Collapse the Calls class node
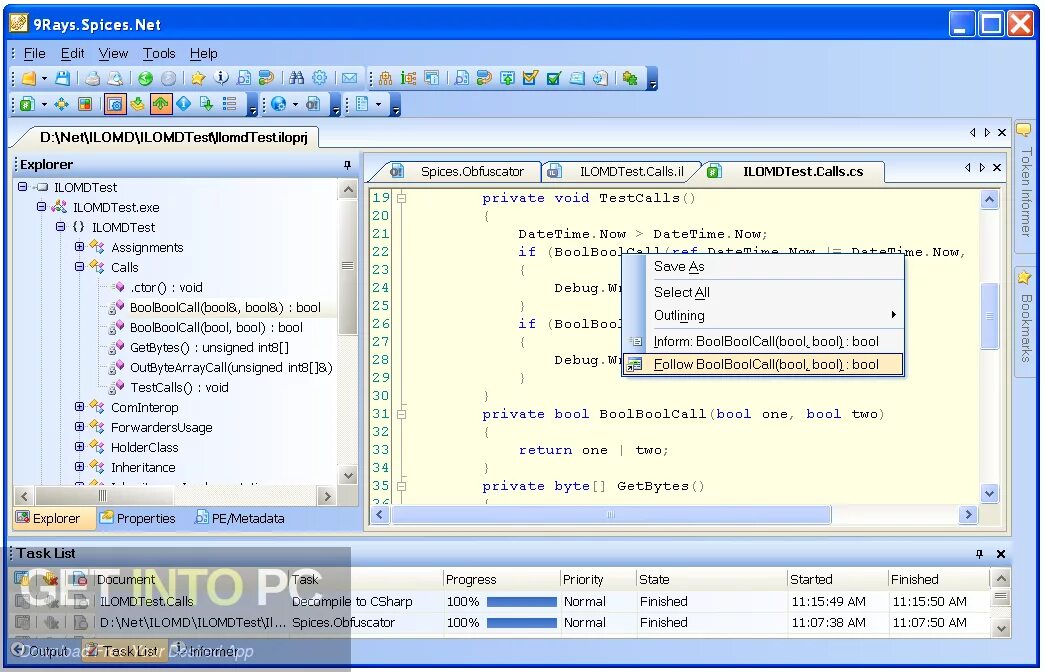 pos(79,266)
